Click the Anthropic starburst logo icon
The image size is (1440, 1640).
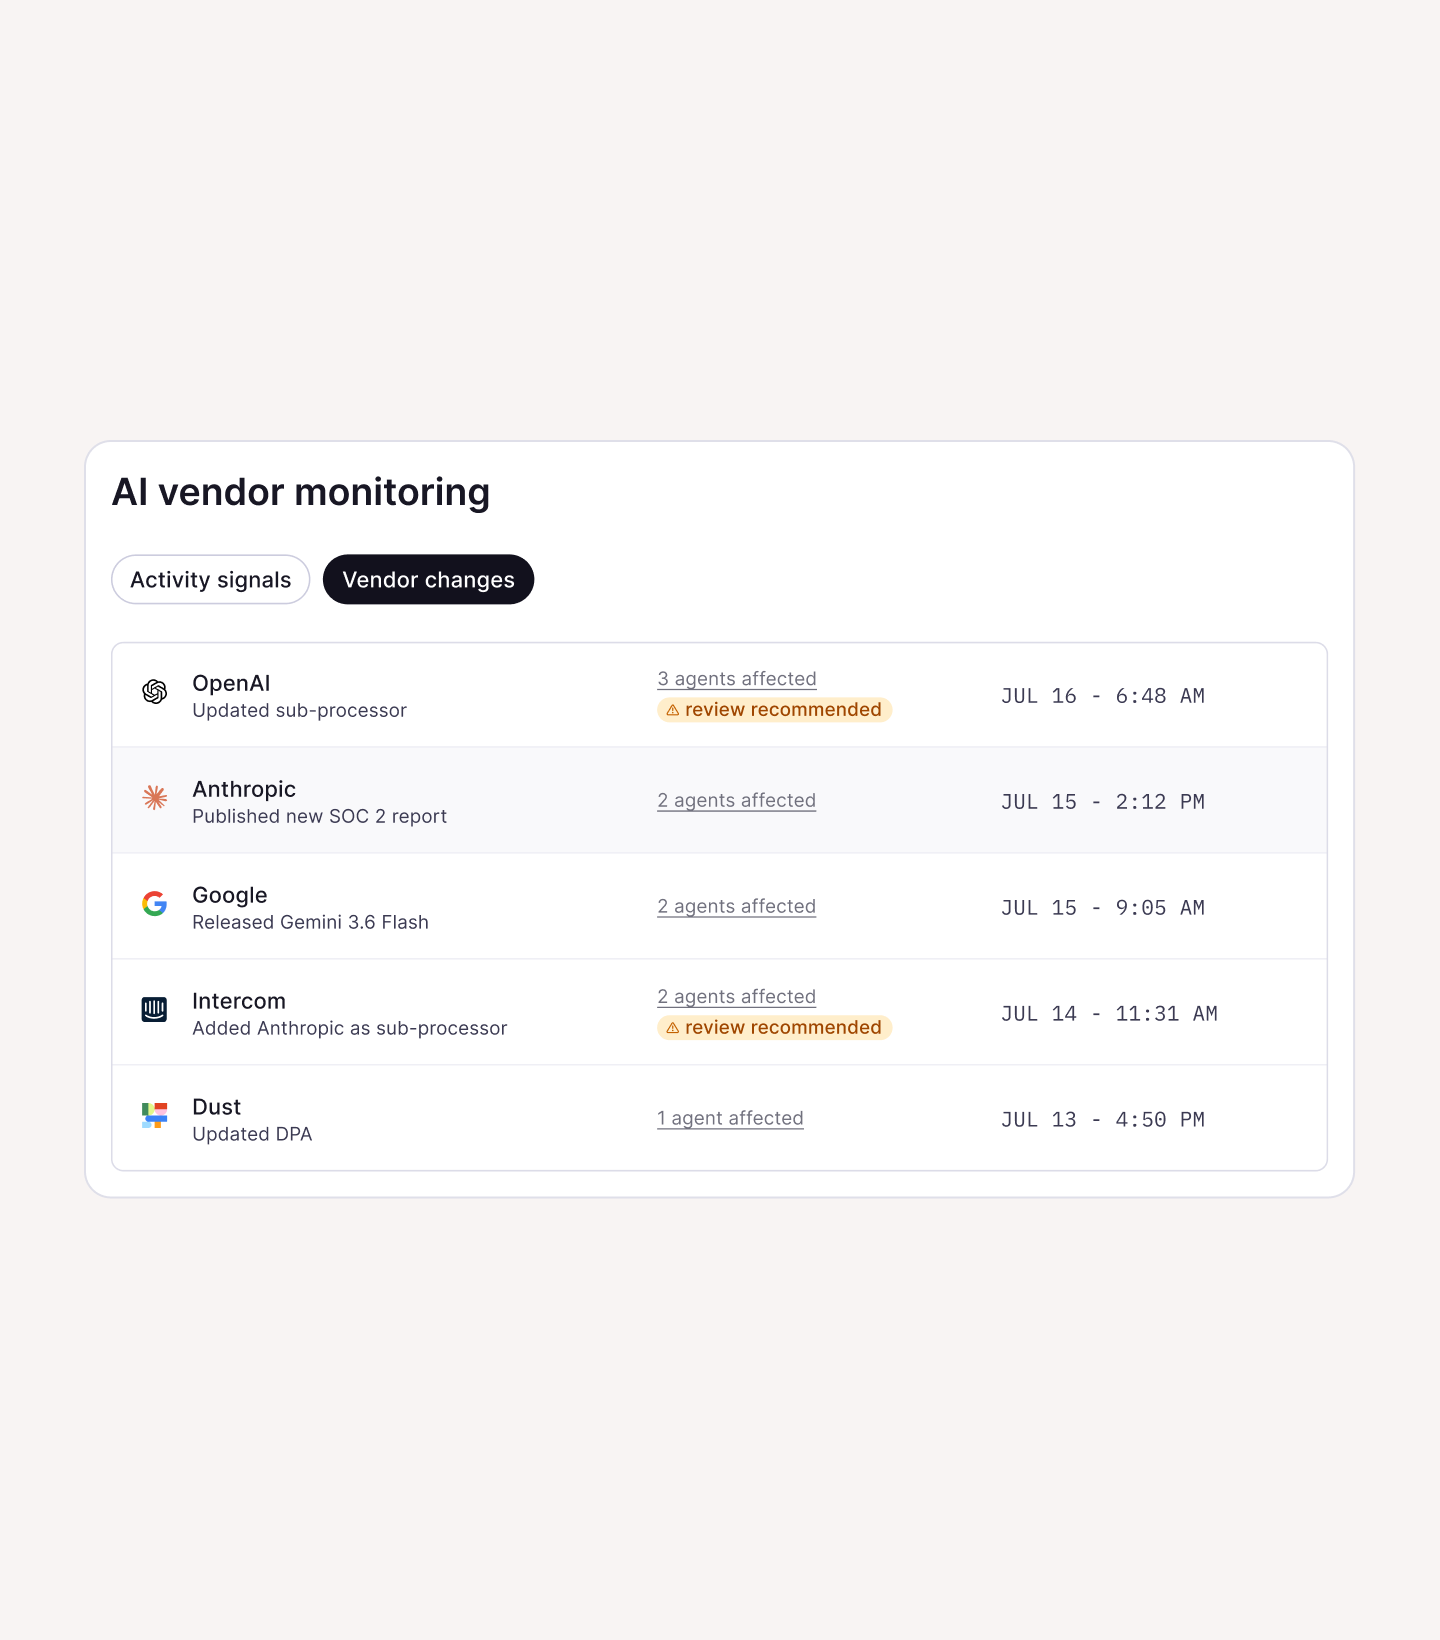pyautogui.click(x=154, y=797)
